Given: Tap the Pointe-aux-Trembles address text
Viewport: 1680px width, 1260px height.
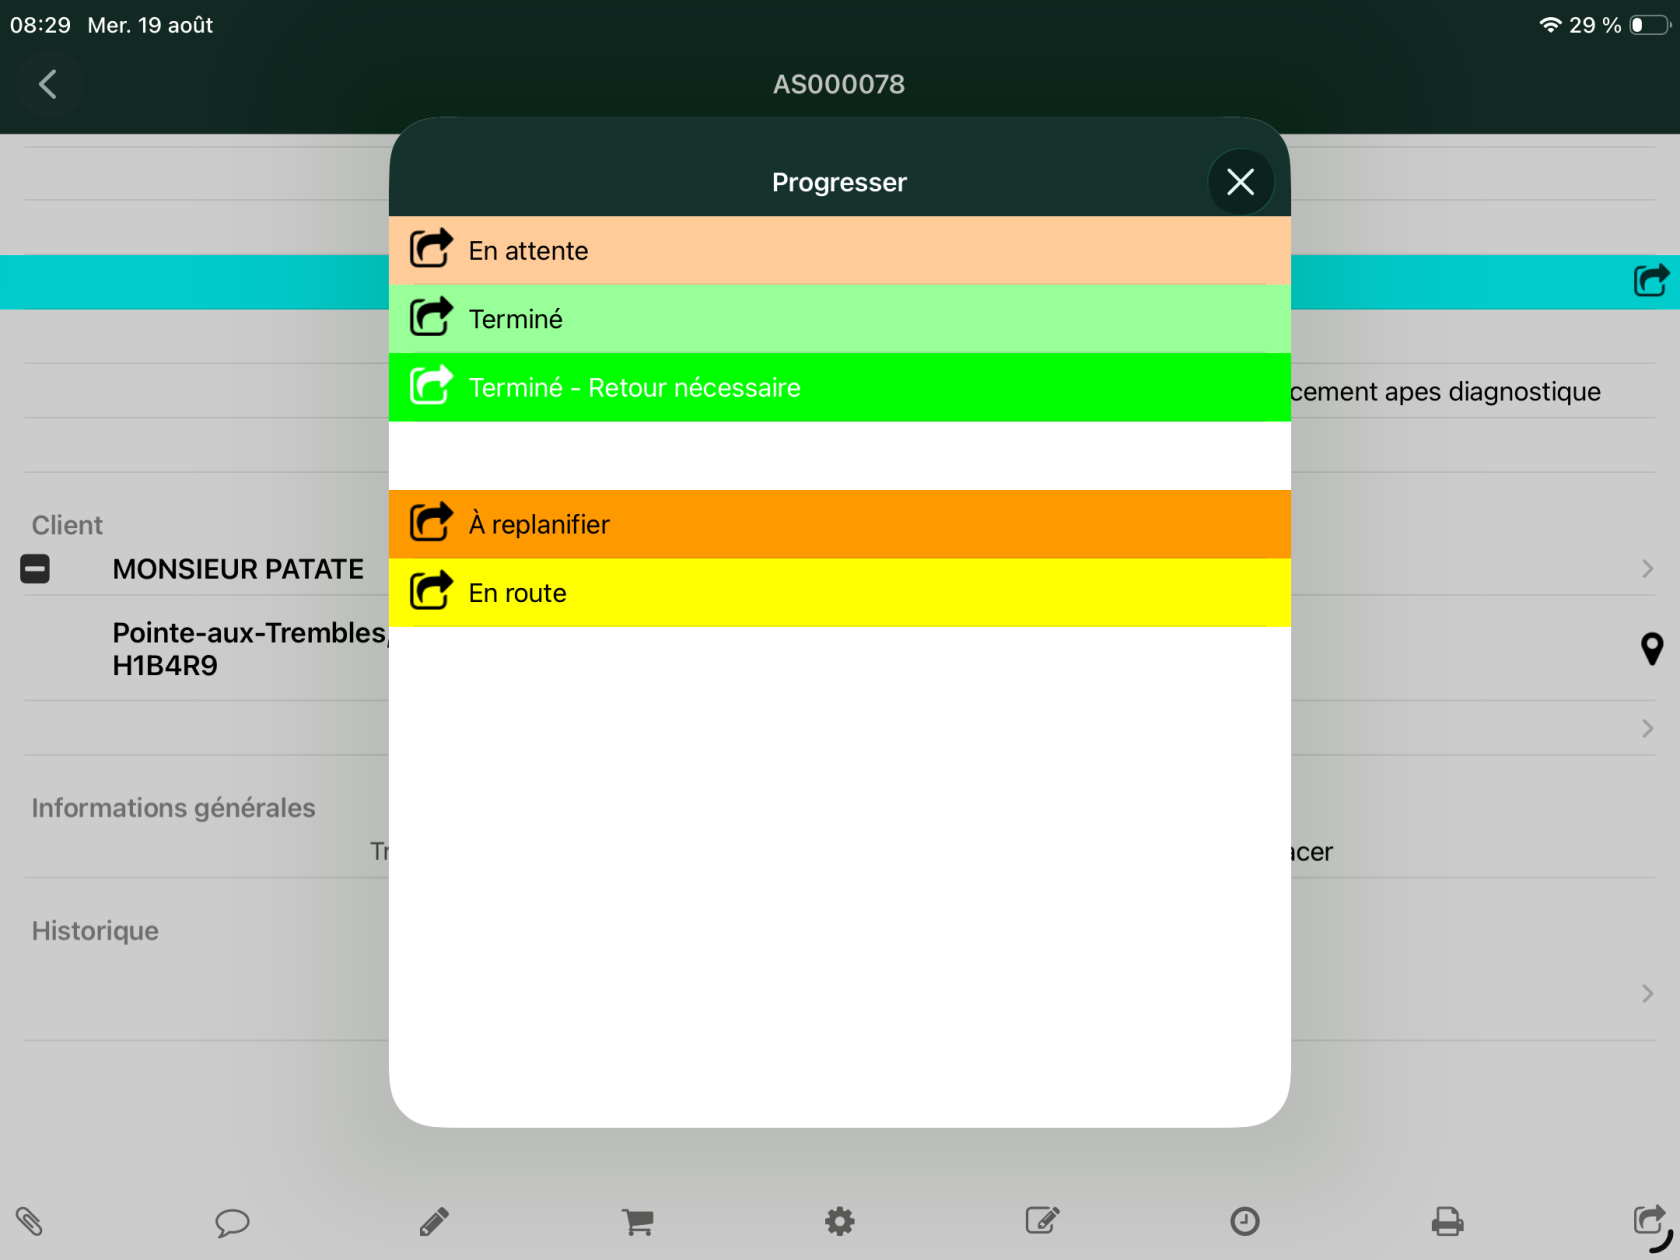Looking at the screenshot, I should pyautogui.click(x=250, y=649).
